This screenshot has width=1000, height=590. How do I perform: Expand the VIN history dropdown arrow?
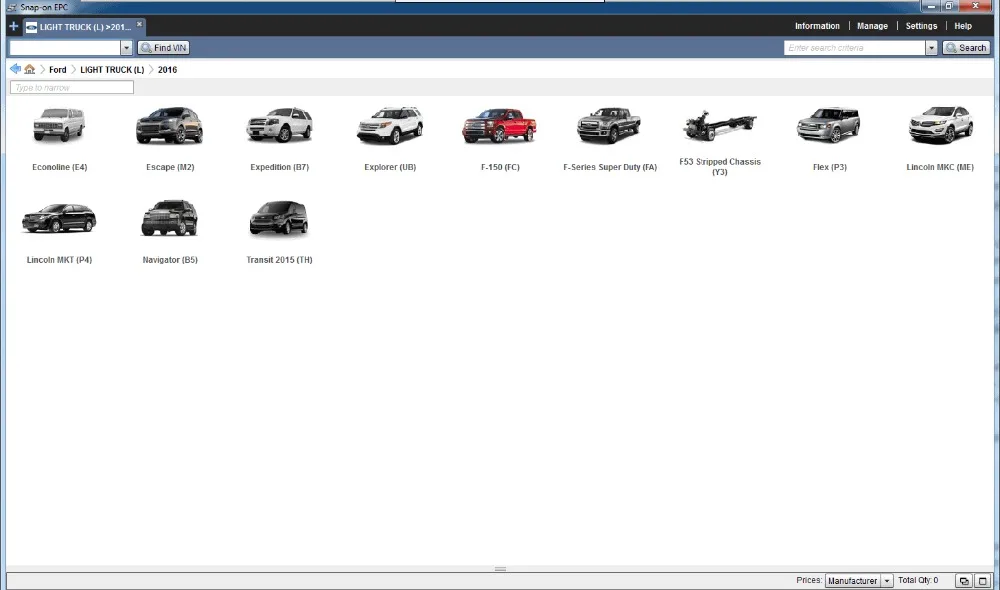[126, 48]
